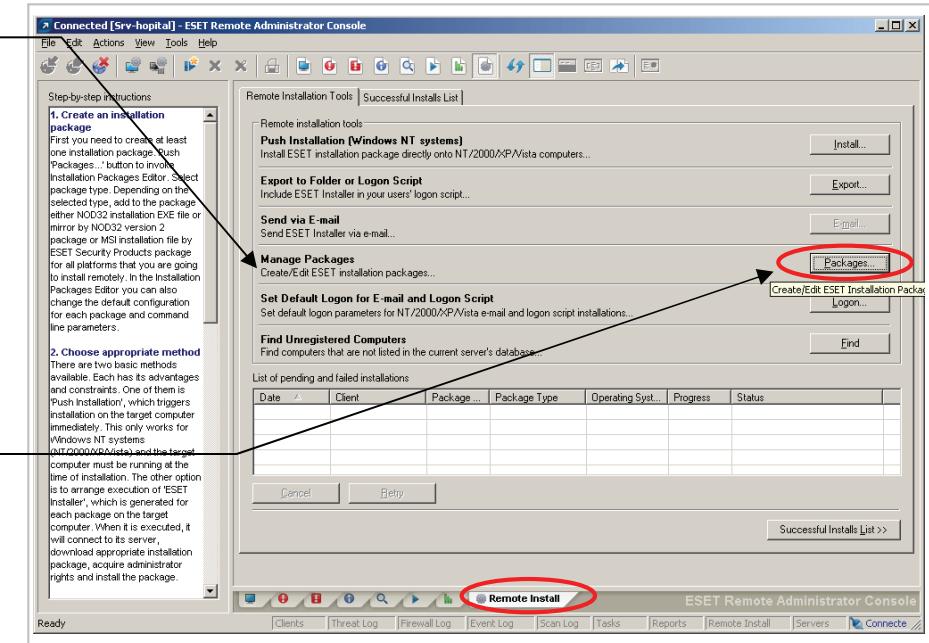Screen dimensions: 929x643
Task: Click the Operating Syst... column header
Action: pos(626,397)
